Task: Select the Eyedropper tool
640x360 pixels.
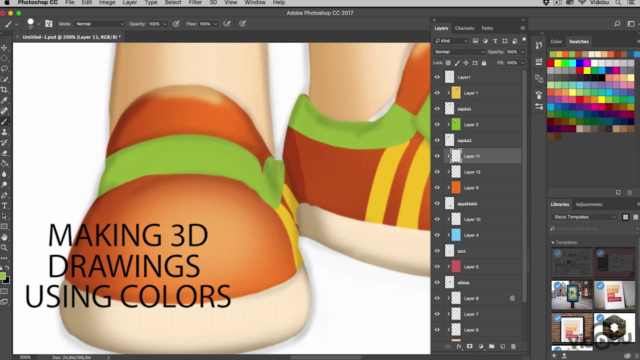Action: point(4,100)
